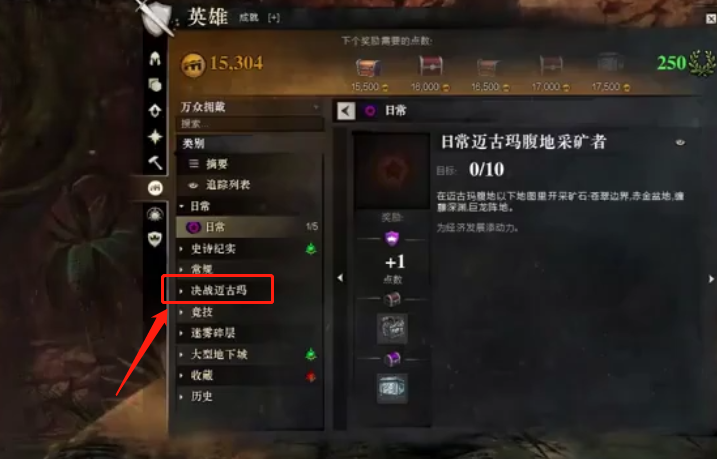Click the gold achievement points coin icon
717x459 pixels.
(193, 64)
